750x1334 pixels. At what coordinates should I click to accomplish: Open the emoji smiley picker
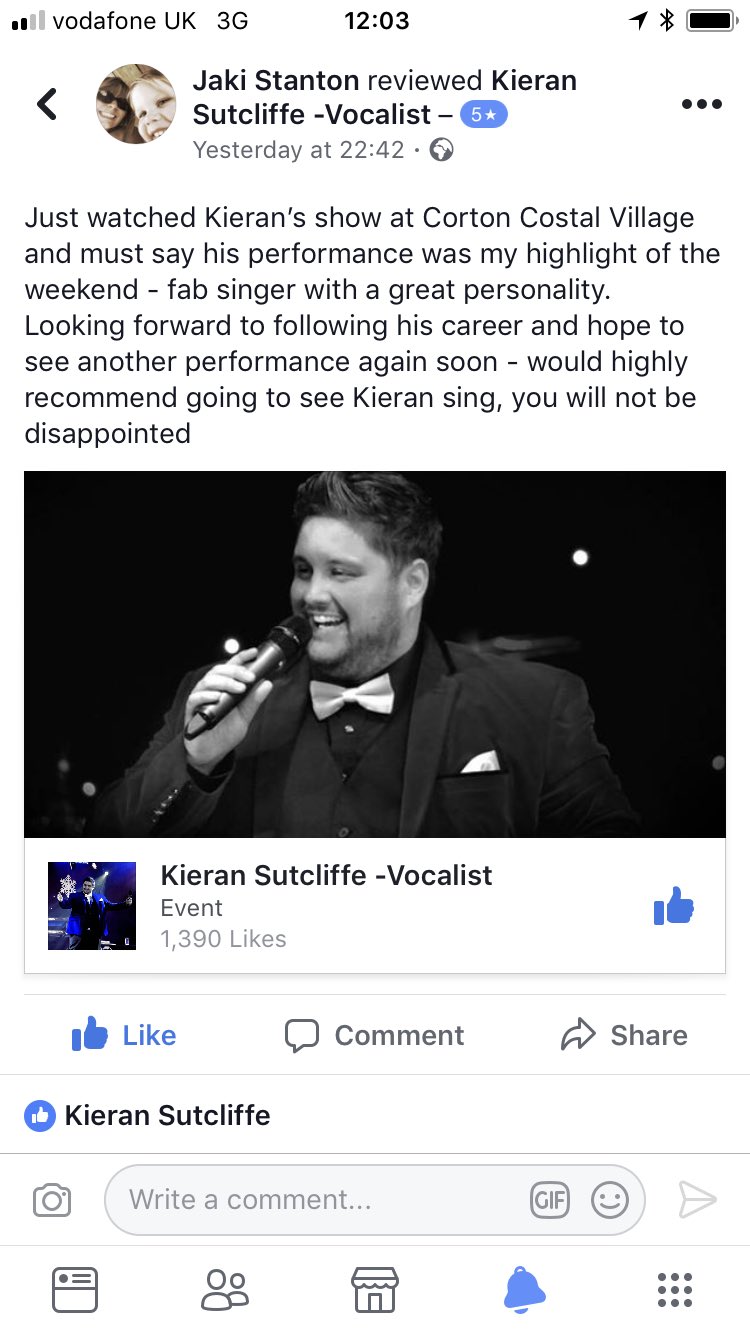pos(609,1199)
